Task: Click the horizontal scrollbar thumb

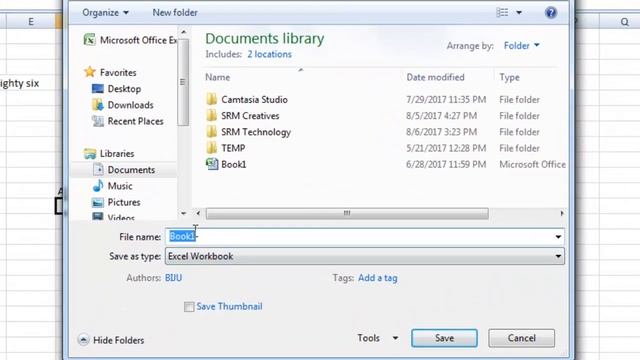Action: [347, 213]
